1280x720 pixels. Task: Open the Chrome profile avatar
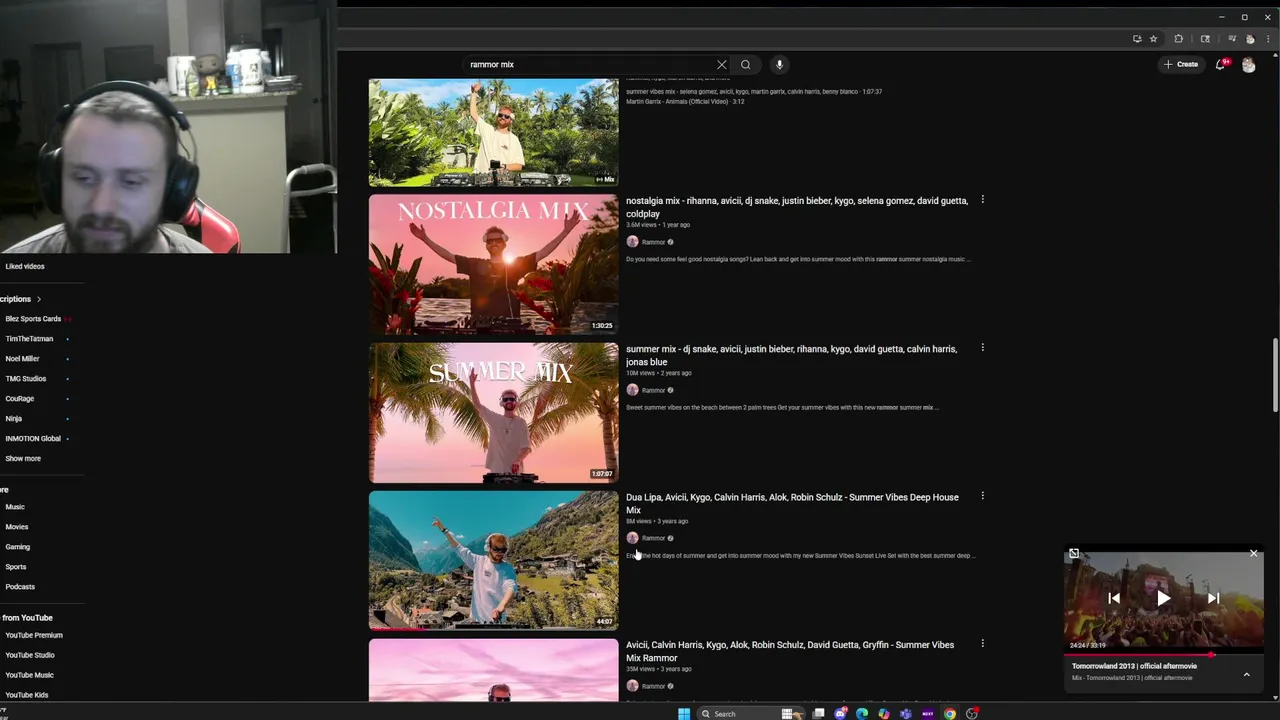(x=1250, y=39)
